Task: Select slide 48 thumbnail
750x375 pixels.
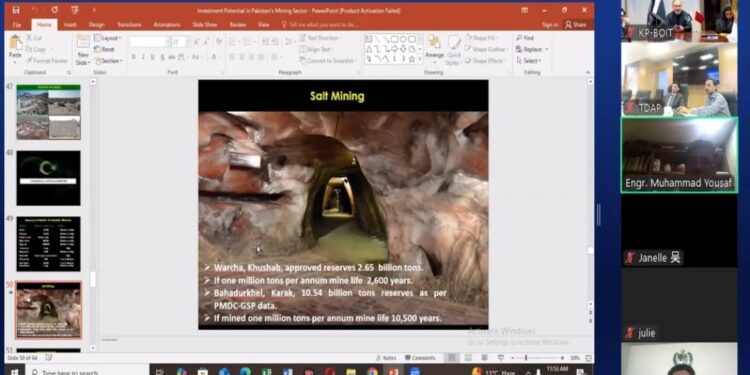Action: [x=48, y=178]
